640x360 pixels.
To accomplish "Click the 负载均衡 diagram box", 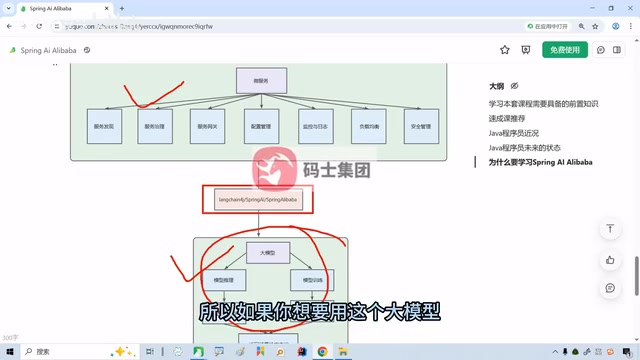I will [369, 126].
